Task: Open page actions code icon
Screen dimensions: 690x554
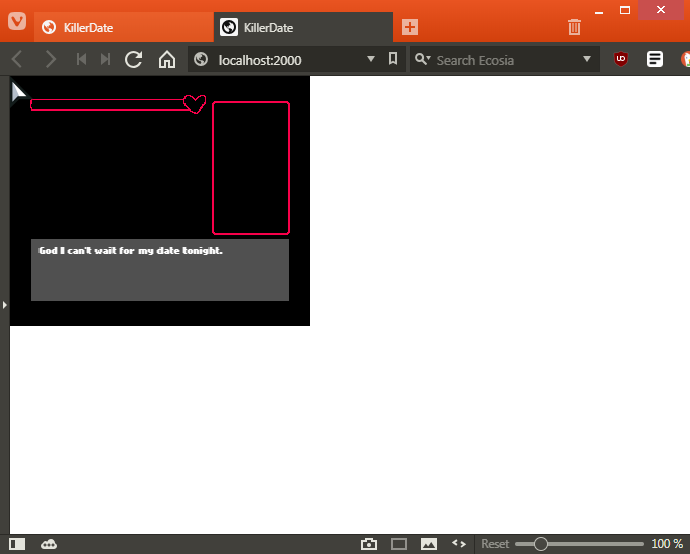Action: (459, 544)
